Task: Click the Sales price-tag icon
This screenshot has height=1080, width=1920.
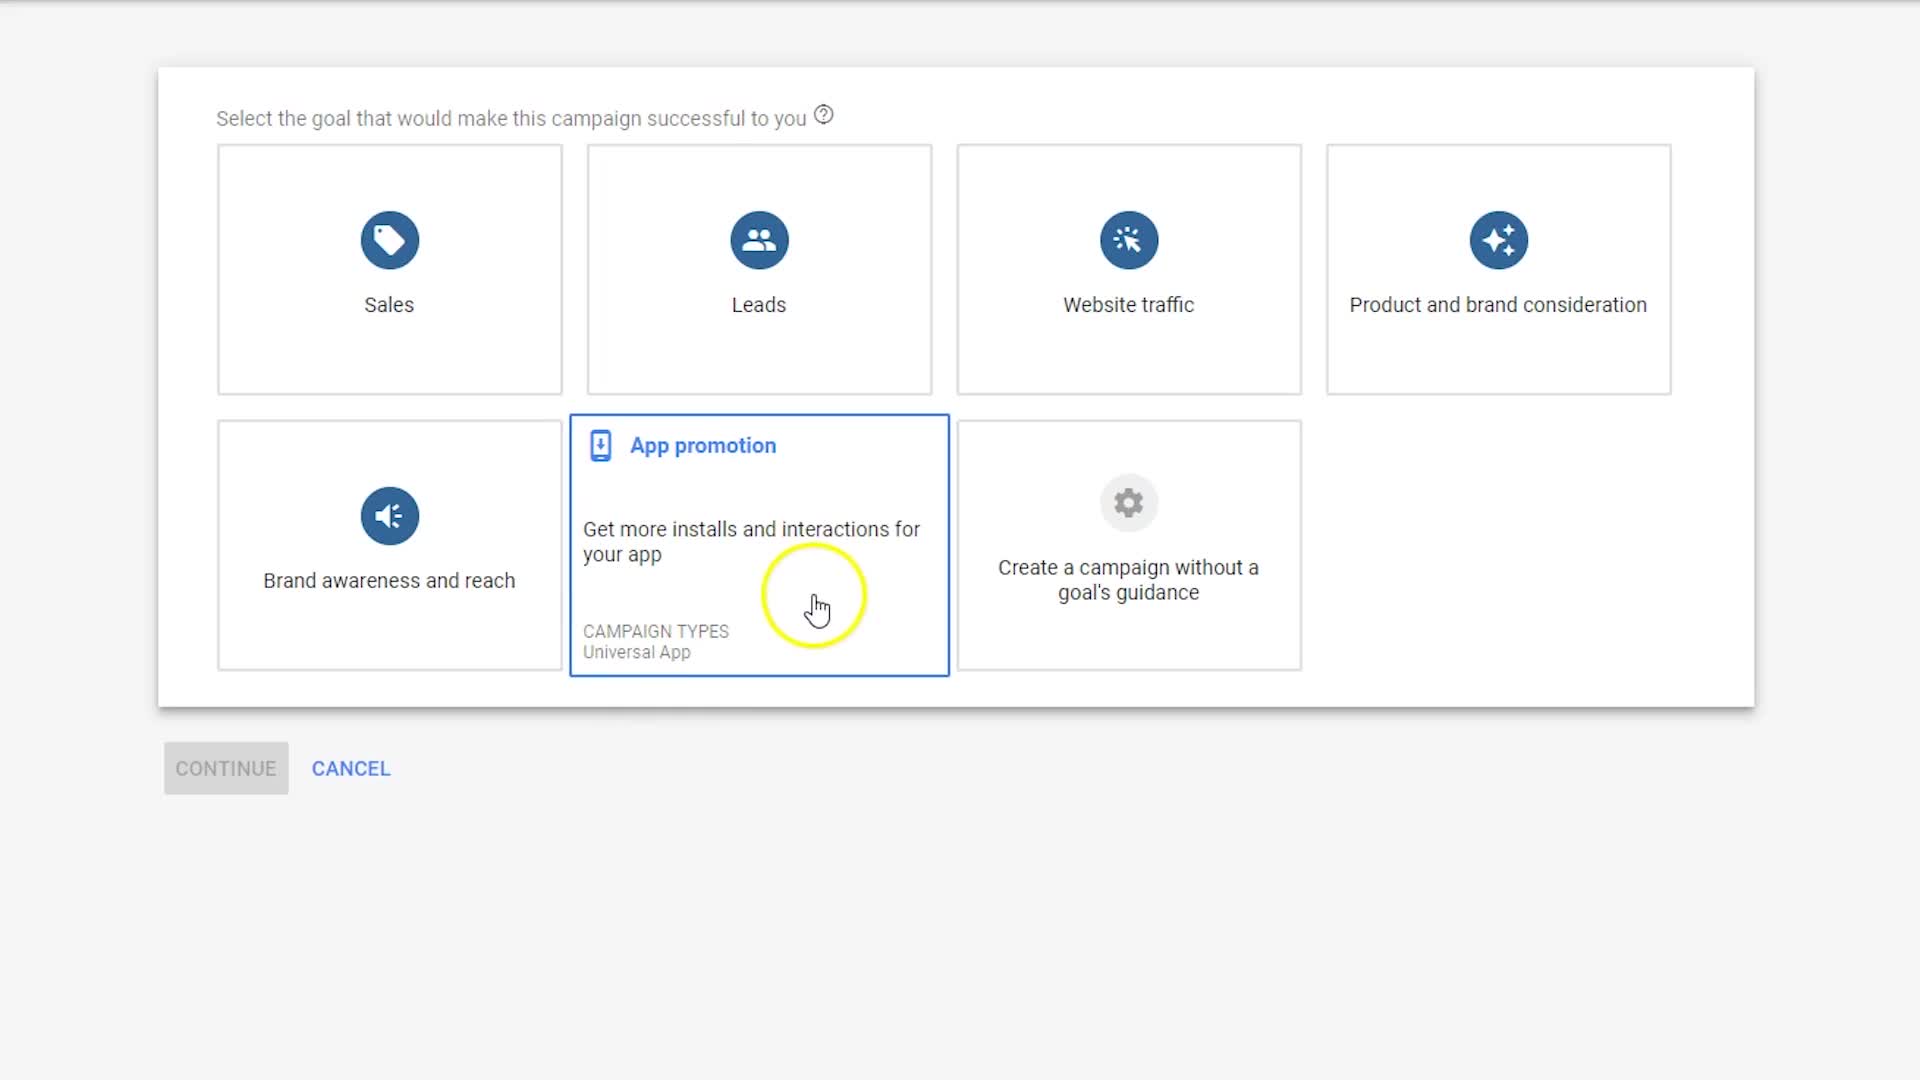Action: click(x=389, y=240)
